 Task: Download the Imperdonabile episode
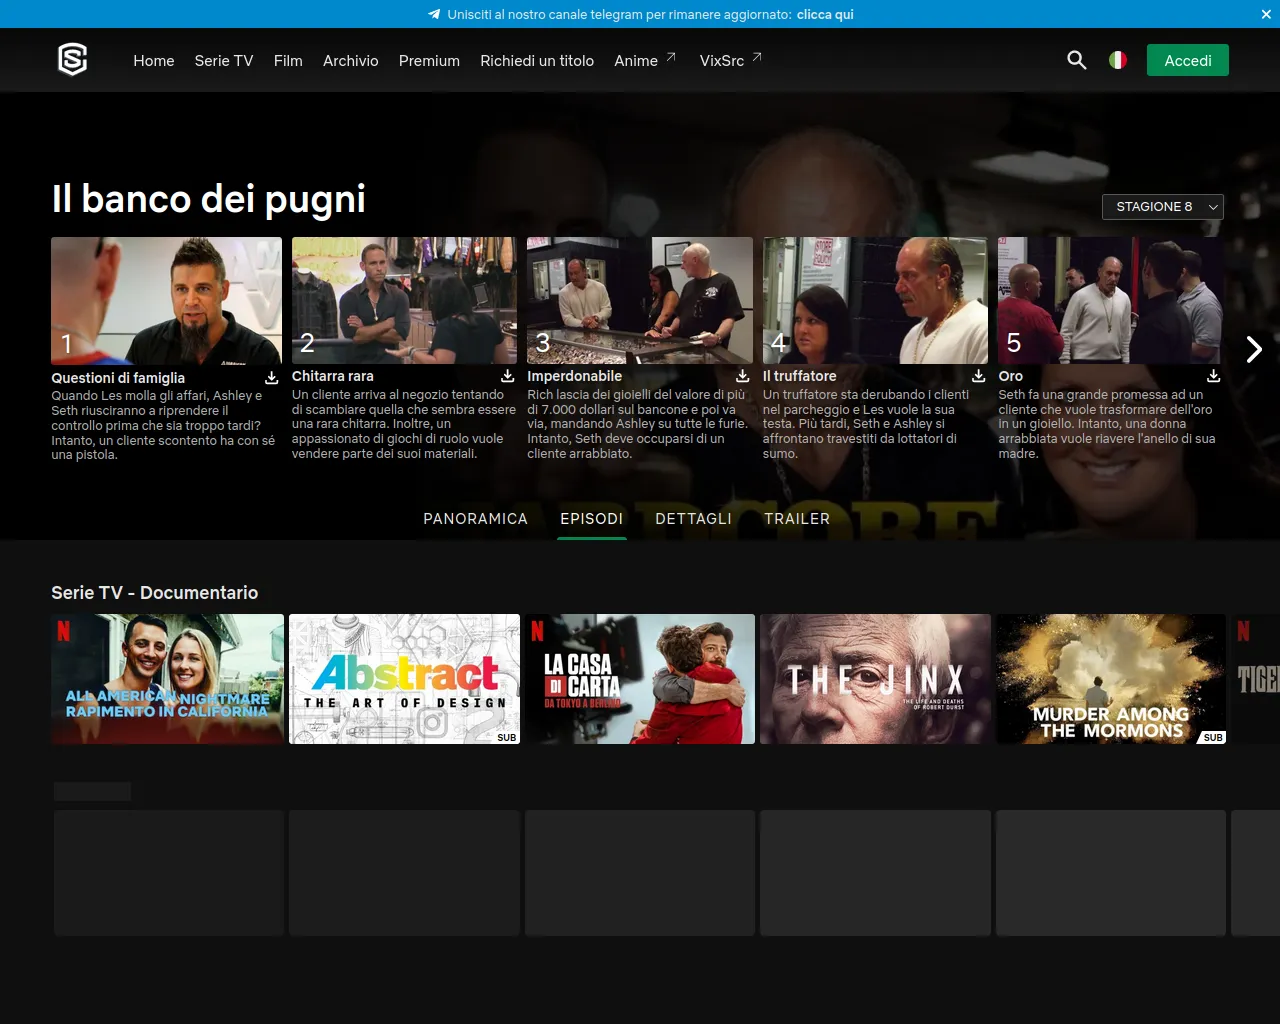click(742, 376)
